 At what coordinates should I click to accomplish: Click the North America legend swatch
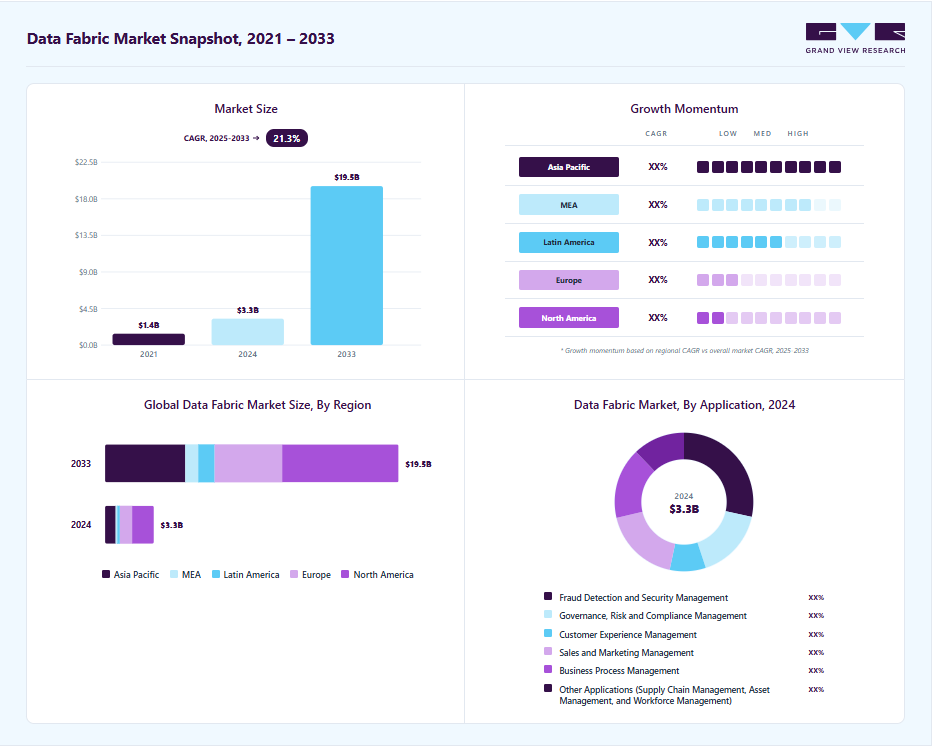[x=345, y=574]
